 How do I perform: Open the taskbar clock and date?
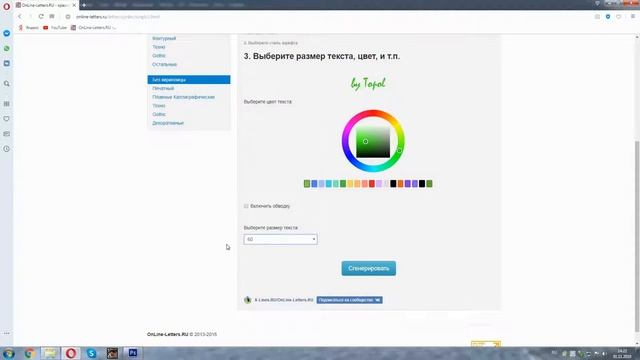pyautogui.click(x=622, y=353)
